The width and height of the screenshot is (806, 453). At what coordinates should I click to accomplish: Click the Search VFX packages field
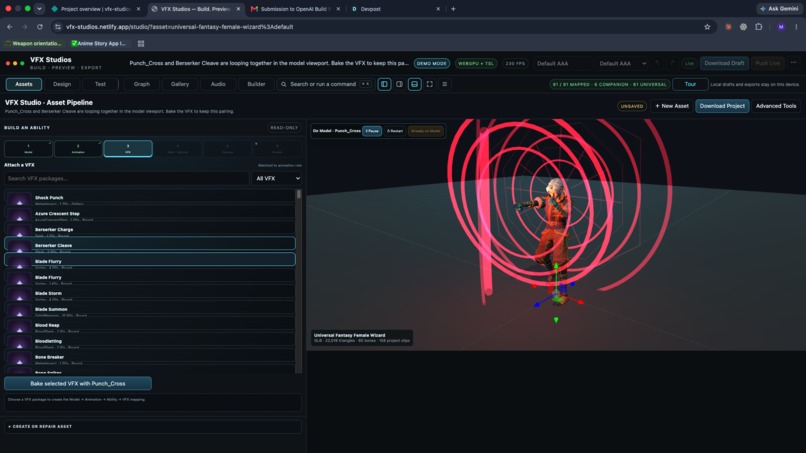pos(126,178)
